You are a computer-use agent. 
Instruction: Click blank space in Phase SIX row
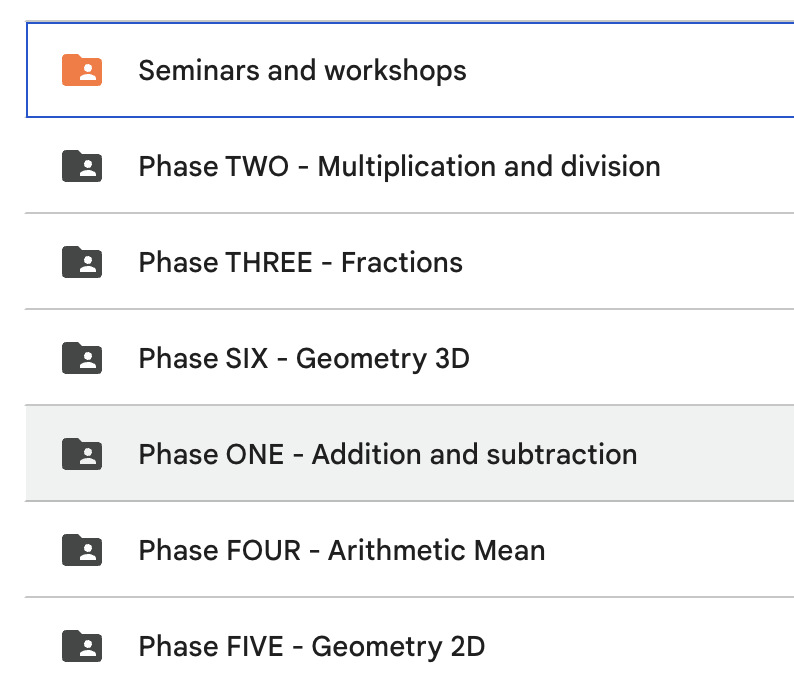point(633,357)
